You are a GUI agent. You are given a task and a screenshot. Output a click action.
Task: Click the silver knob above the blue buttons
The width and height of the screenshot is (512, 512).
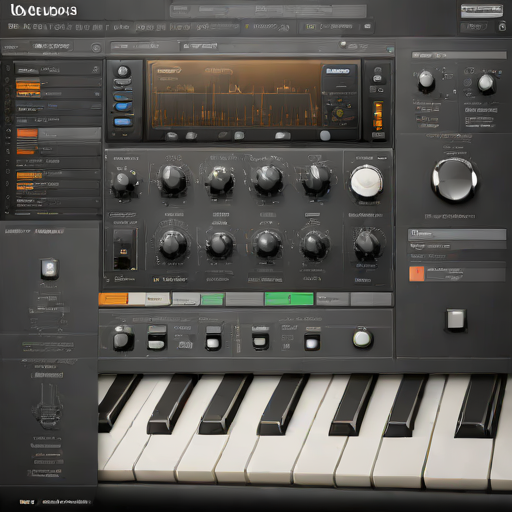(123, 71)
